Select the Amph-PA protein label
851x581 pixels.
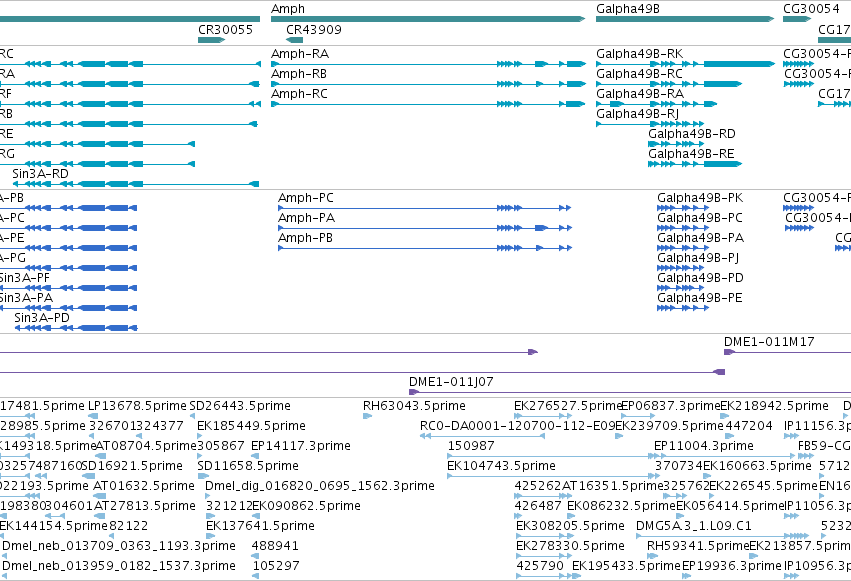pyautogui.click(x=306, y=218)
